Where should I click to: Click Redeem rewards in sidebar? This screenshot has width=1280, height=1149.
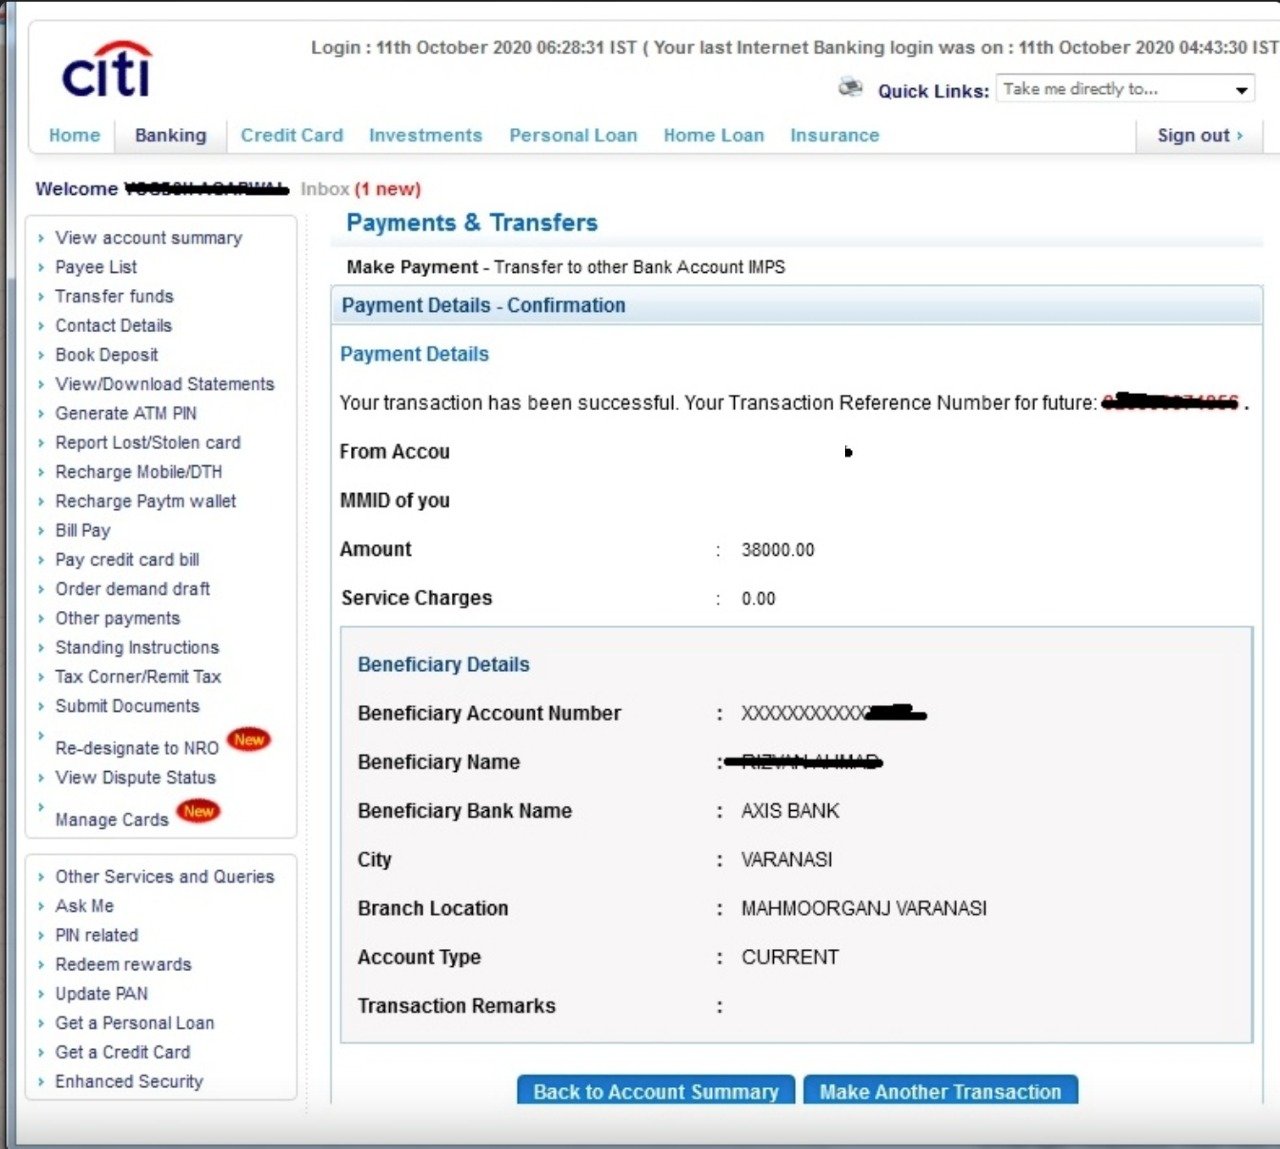pos(123,964)
